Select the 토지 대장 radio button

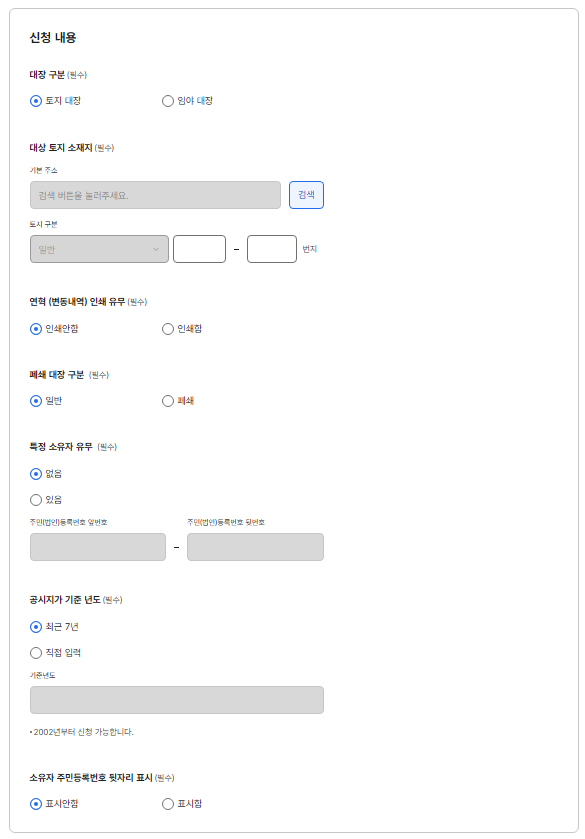(34, 100)
